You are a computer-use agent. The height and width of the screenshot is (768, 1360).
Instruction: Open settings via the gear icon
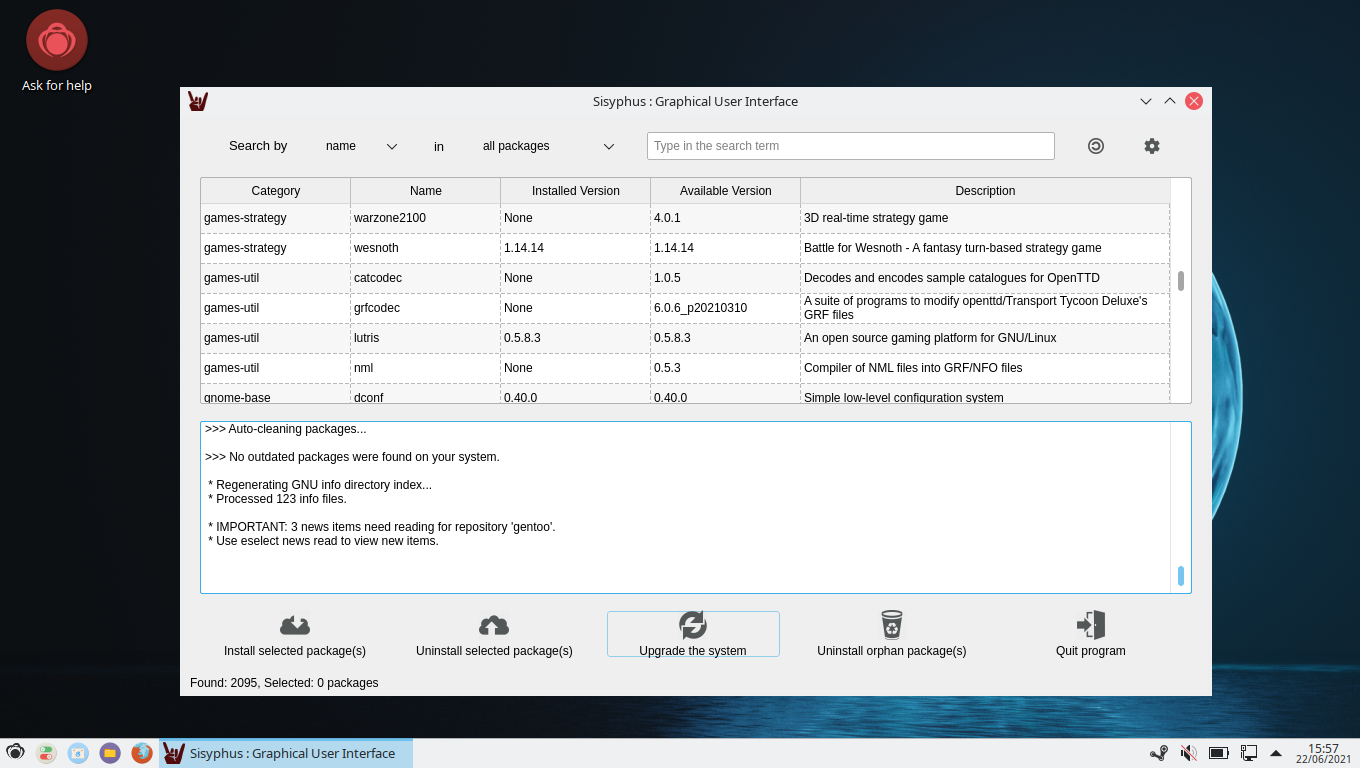tap(1152, 146)
